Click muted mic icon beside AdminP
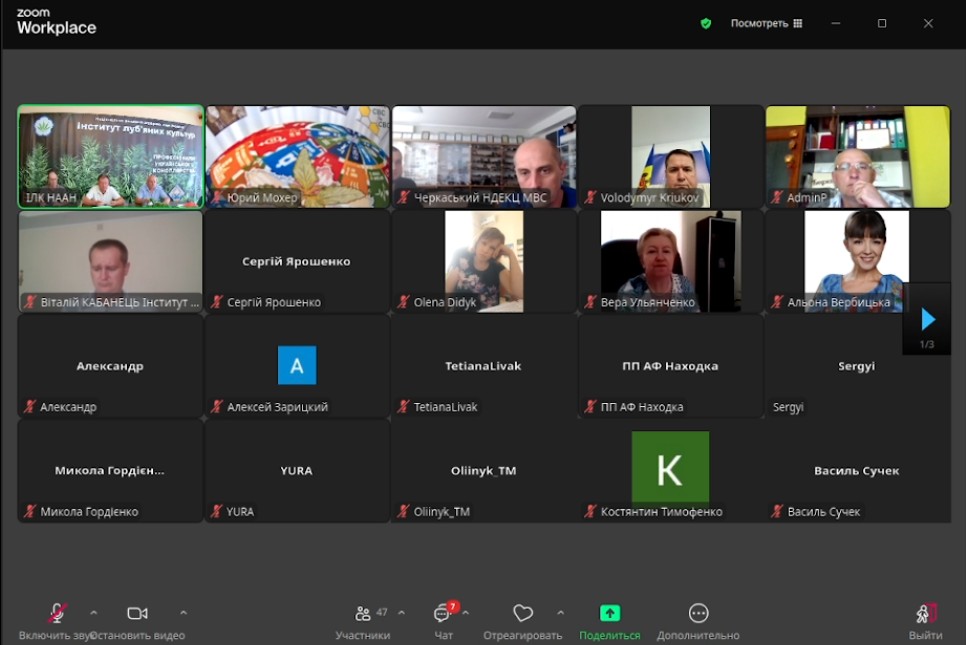 (777, 198)
